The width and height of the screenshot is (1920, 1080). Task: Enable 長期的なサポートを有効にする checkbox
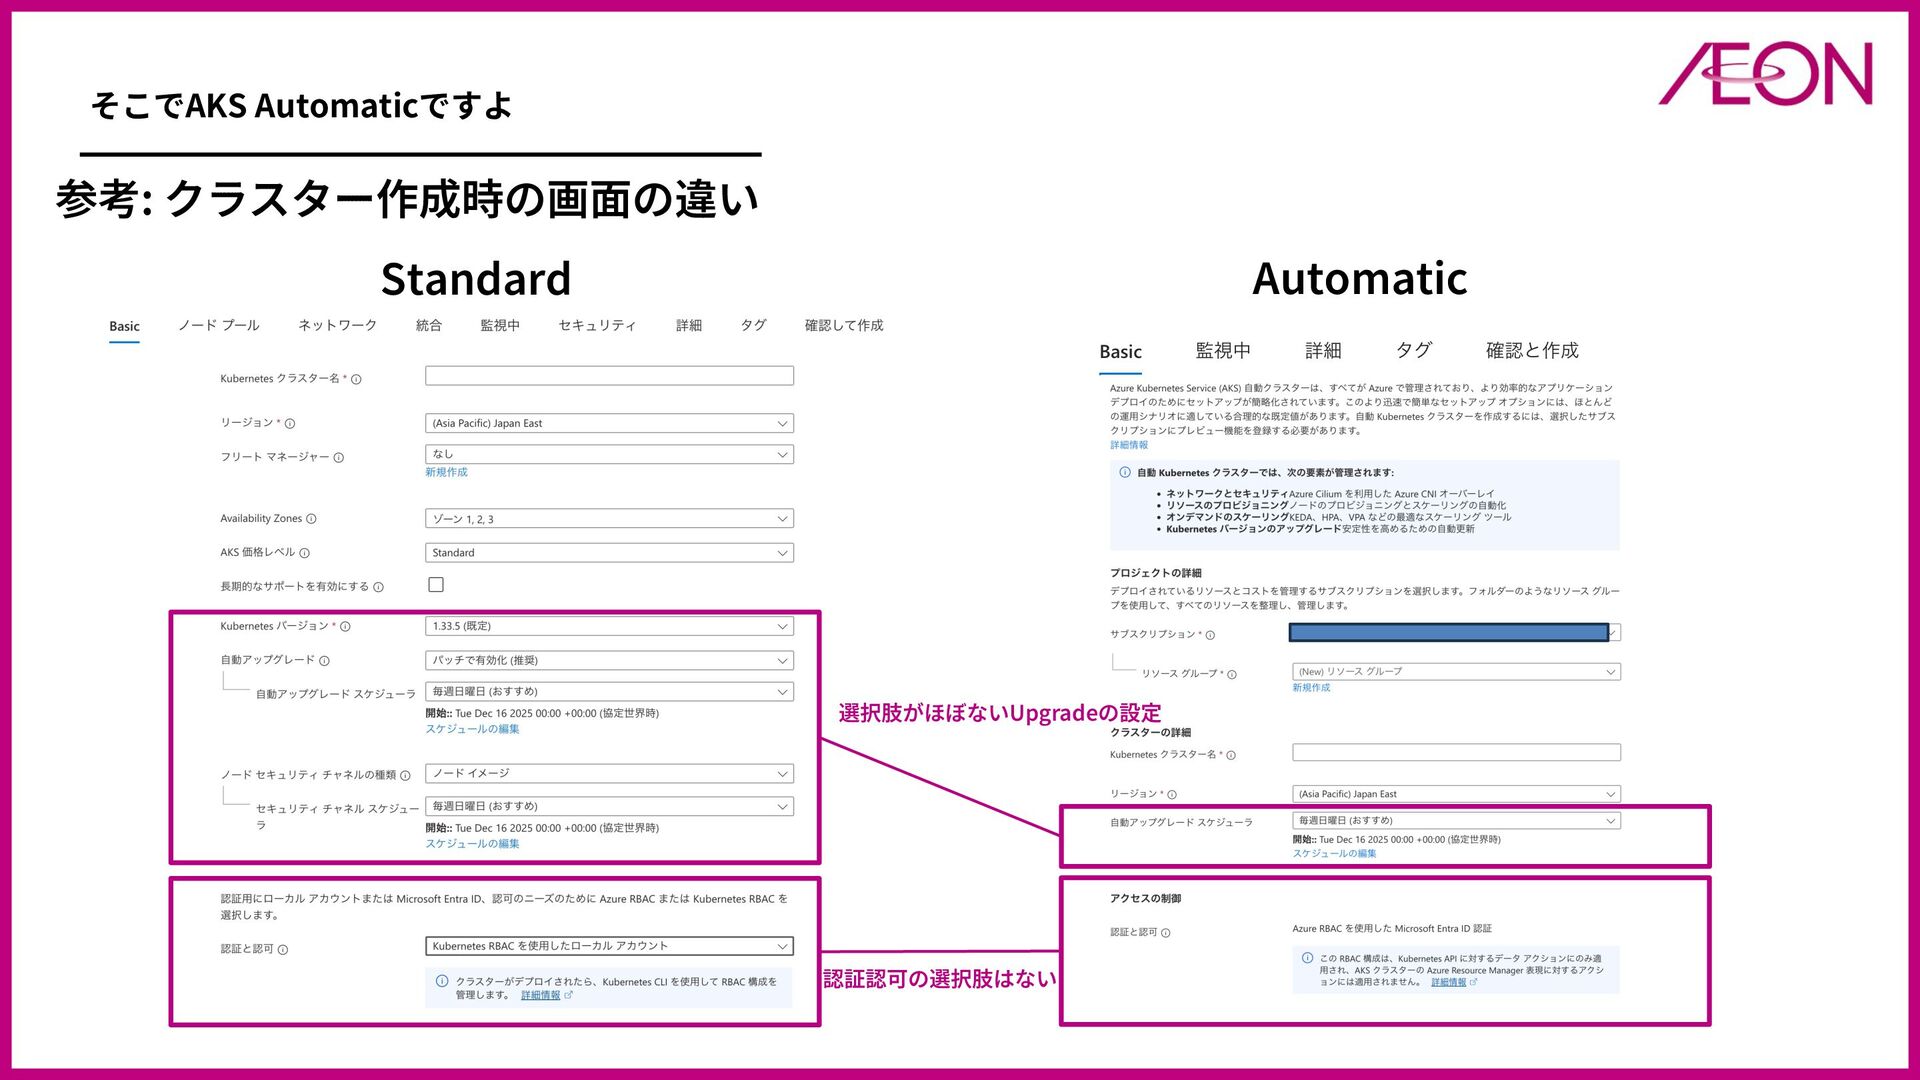pyautogui.click(x=436, y=585)
